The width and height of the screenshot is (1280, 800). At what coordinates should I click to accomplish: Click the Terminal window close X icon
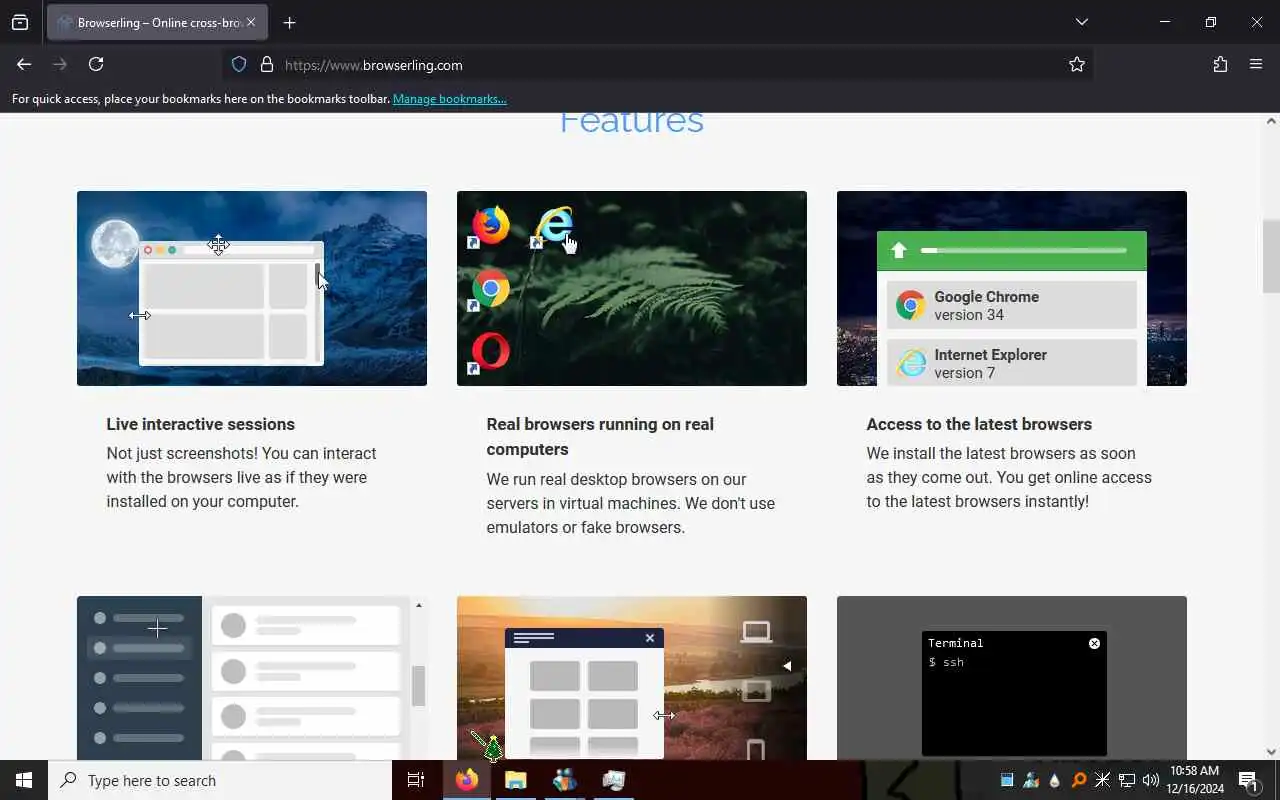click(x=1094, y=643)
